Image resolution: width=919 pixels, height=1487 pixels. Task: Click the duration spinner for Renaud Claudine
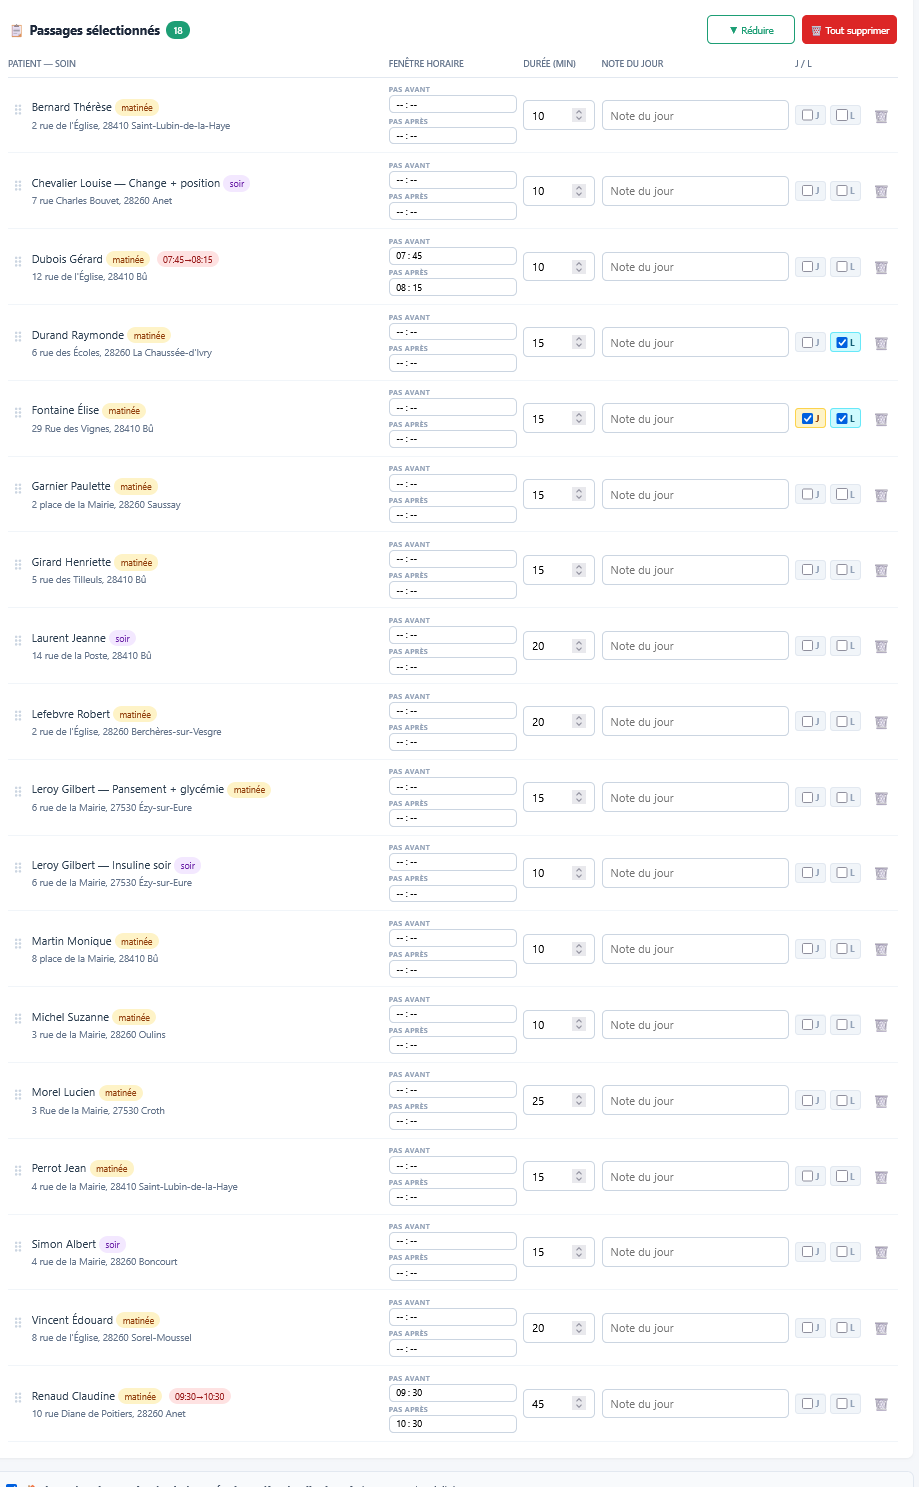578,1403
